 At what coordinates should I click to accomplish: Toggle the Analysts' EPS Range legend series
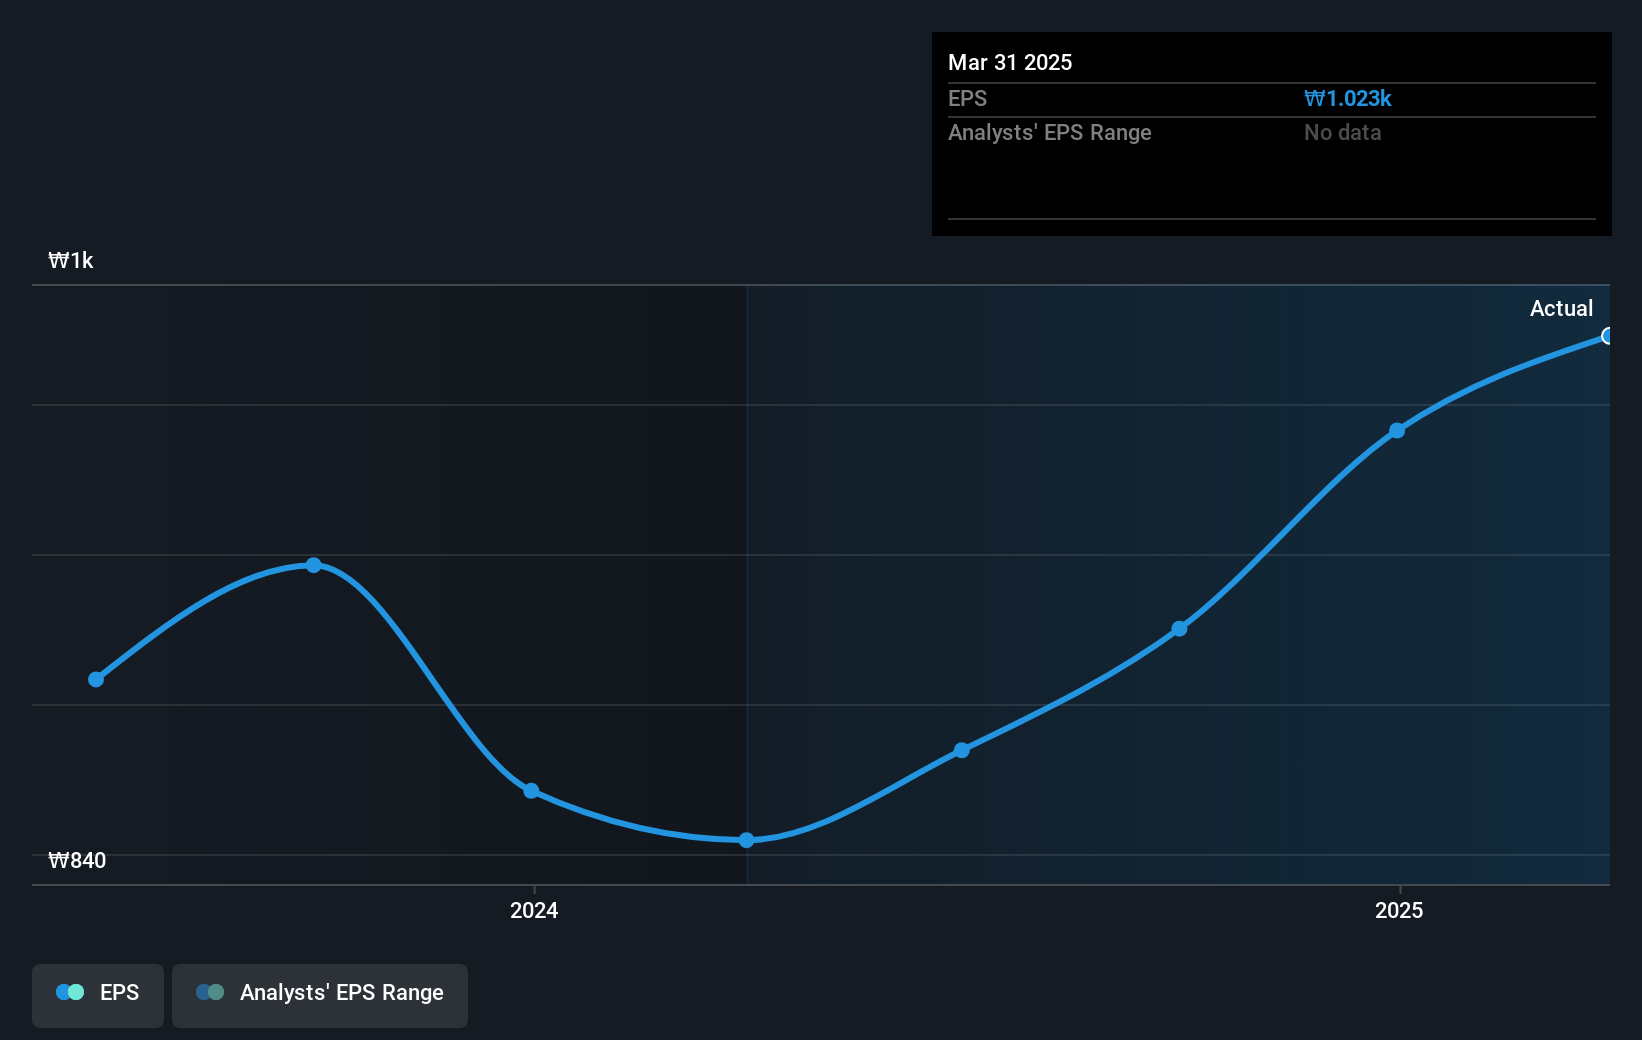[x=320, y=995]
